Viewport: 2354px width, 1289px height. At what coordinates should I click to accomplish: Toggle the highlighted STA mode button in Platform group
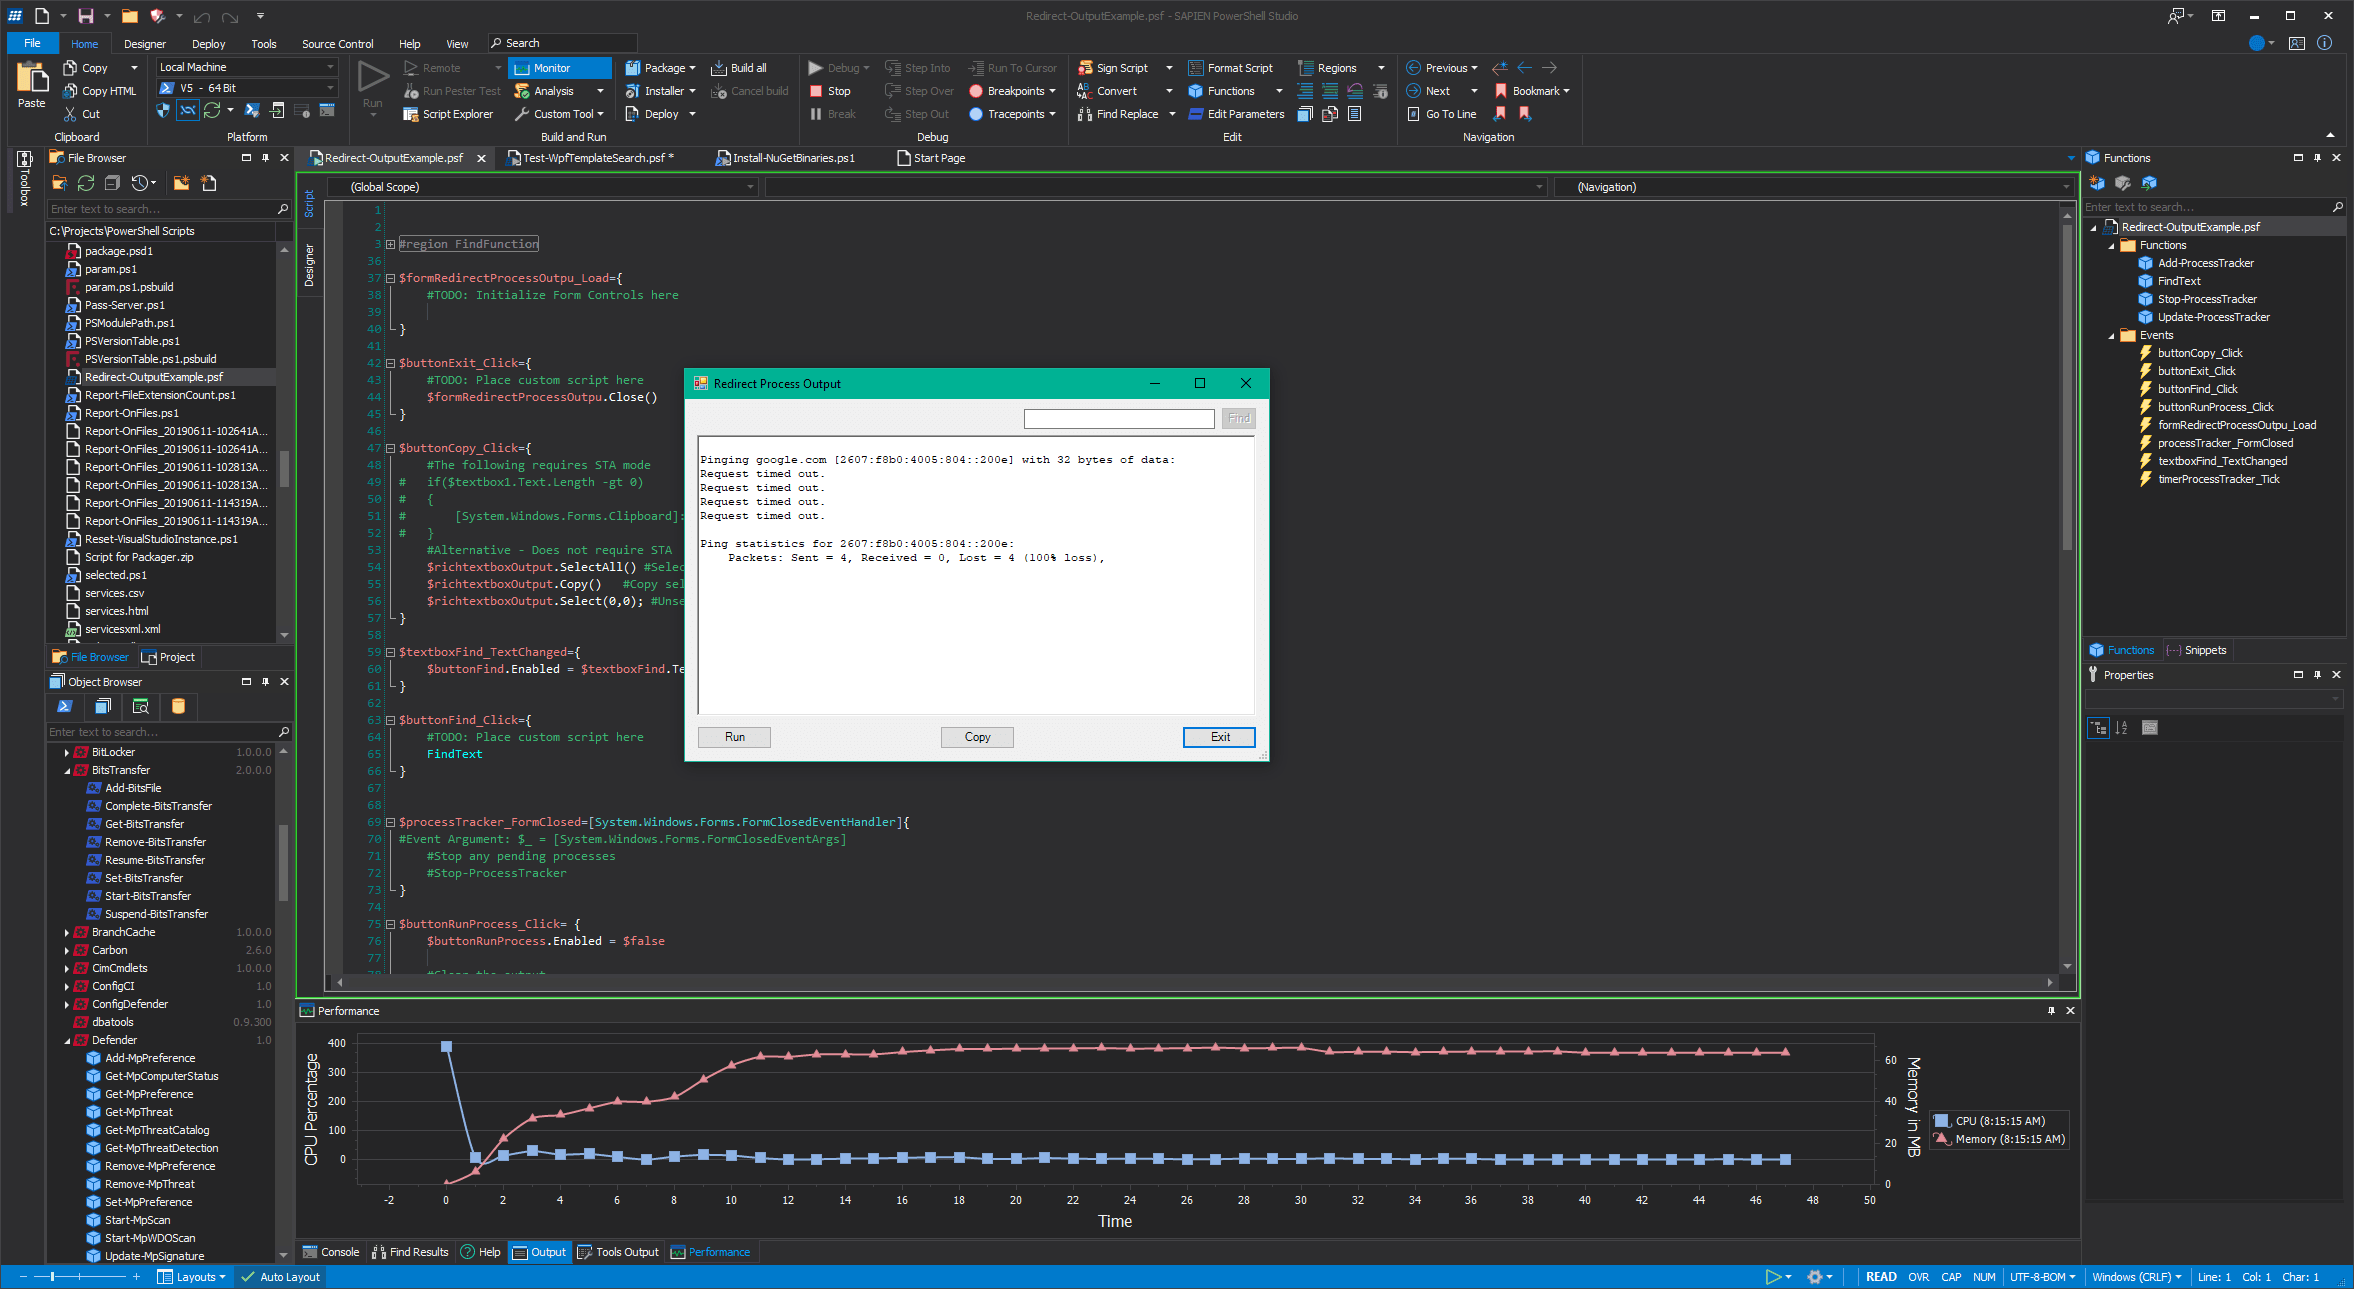click(x=188, y=111)
